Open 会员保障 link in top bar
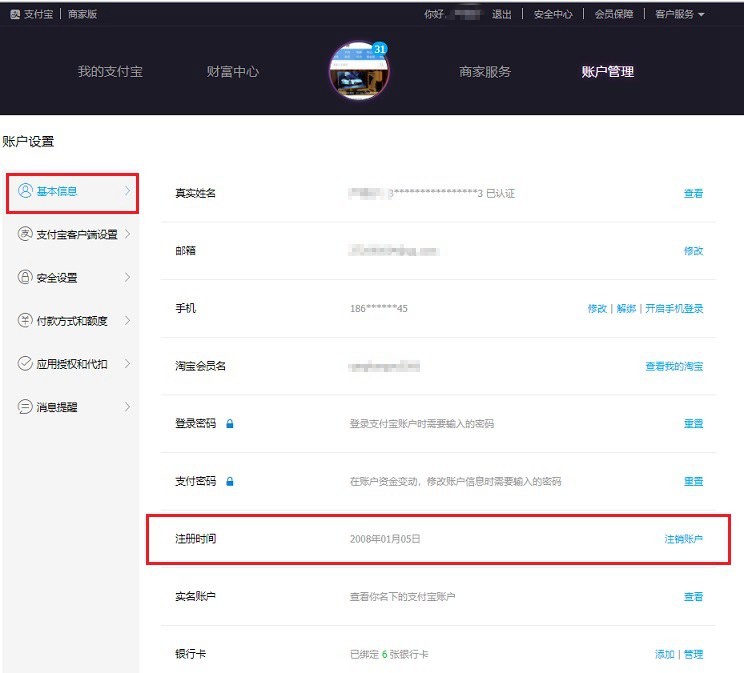The width and height of the screenshot is (744, 673). point(614,14)
